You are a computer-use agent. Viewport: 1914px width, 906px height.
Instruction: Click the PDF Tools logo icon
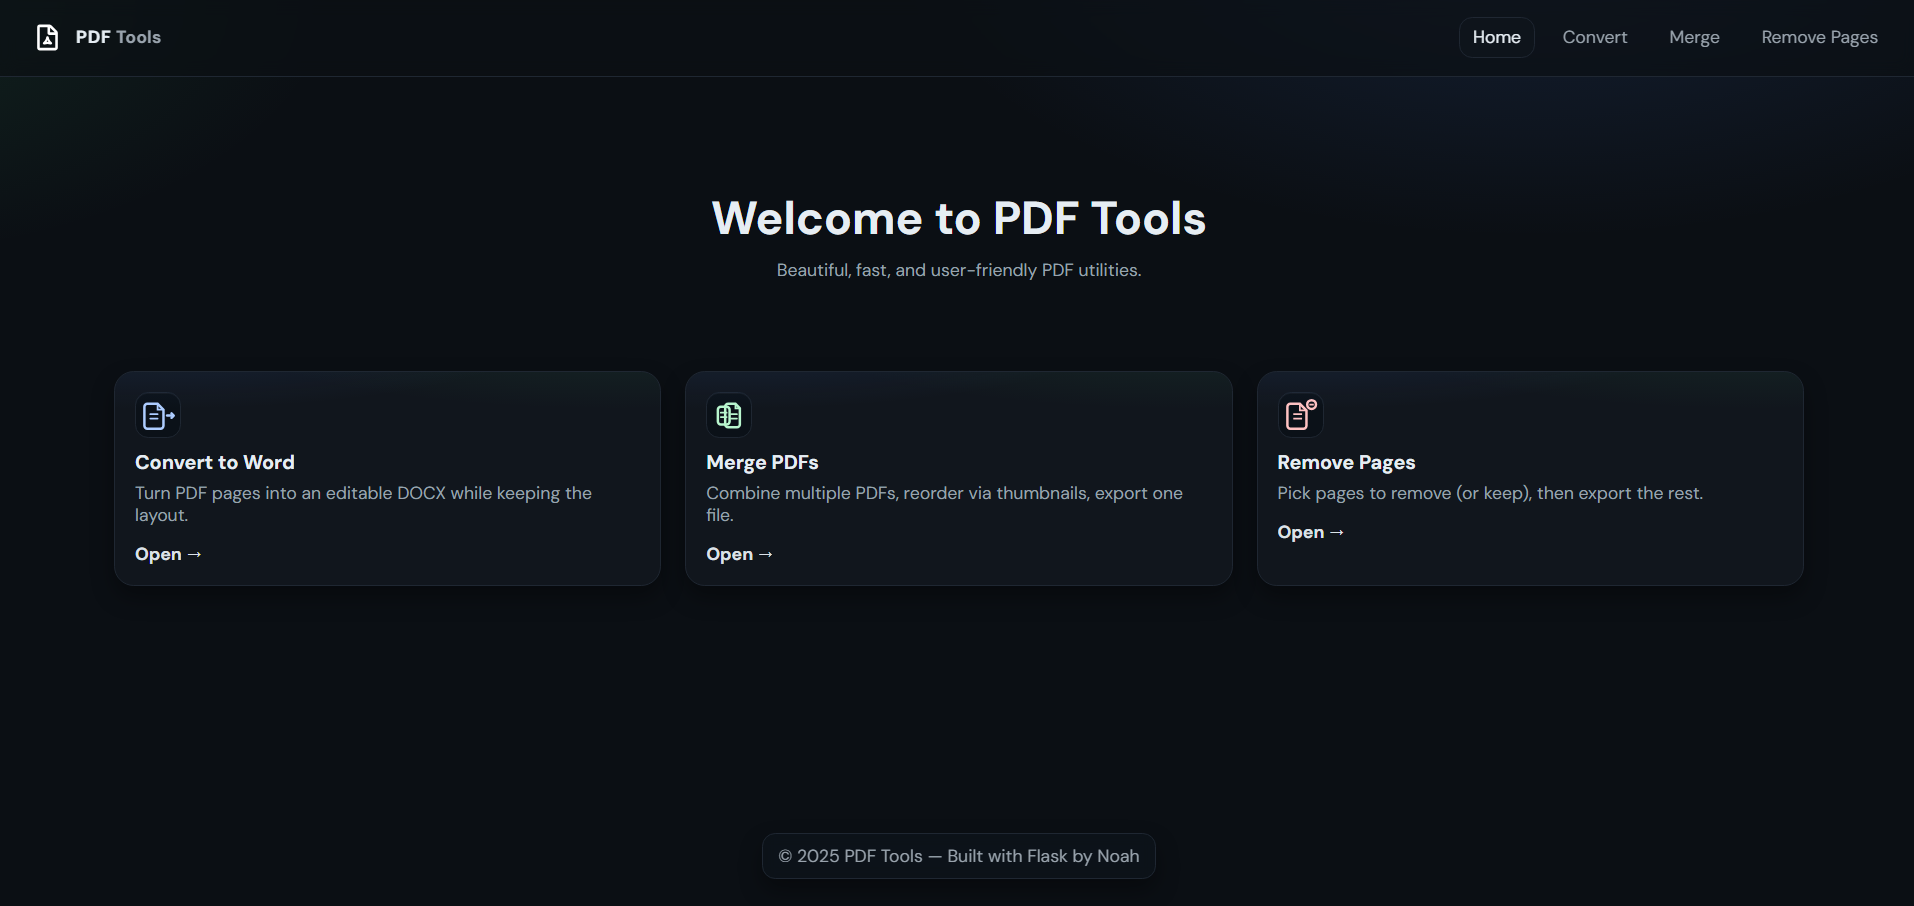point(47,37)
